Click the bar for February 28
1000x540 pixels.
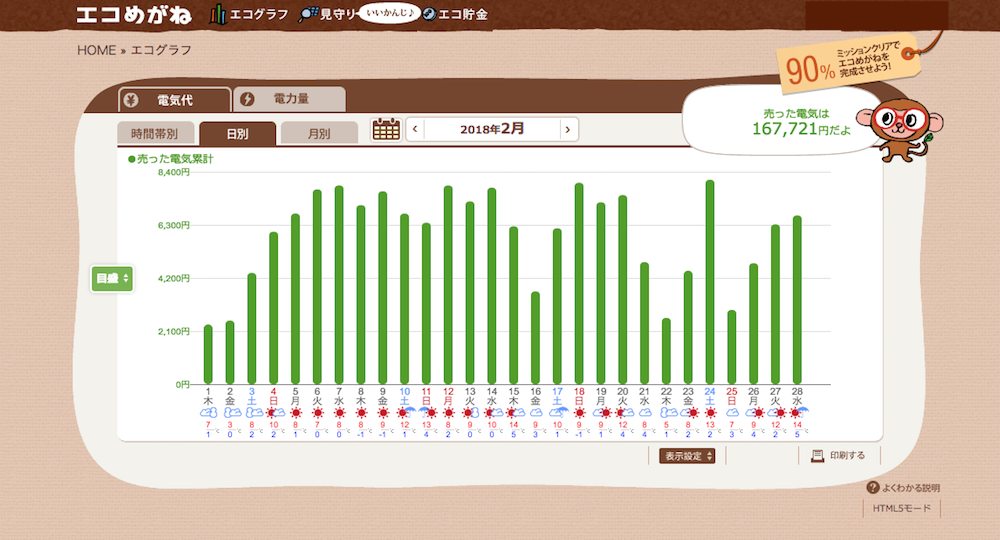[x=797, y=300]
